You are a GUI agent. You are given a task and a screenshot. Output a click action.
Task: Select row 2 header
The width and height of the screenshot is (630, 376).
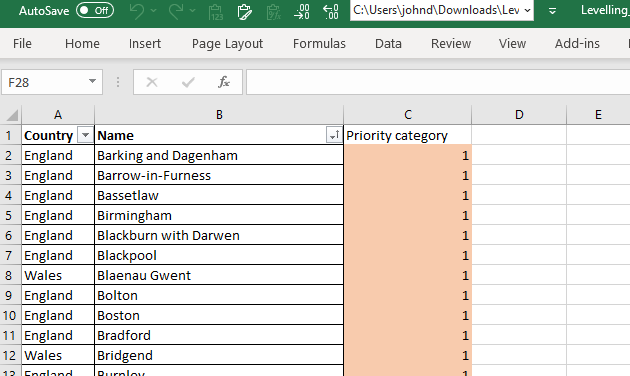(10, 155)
